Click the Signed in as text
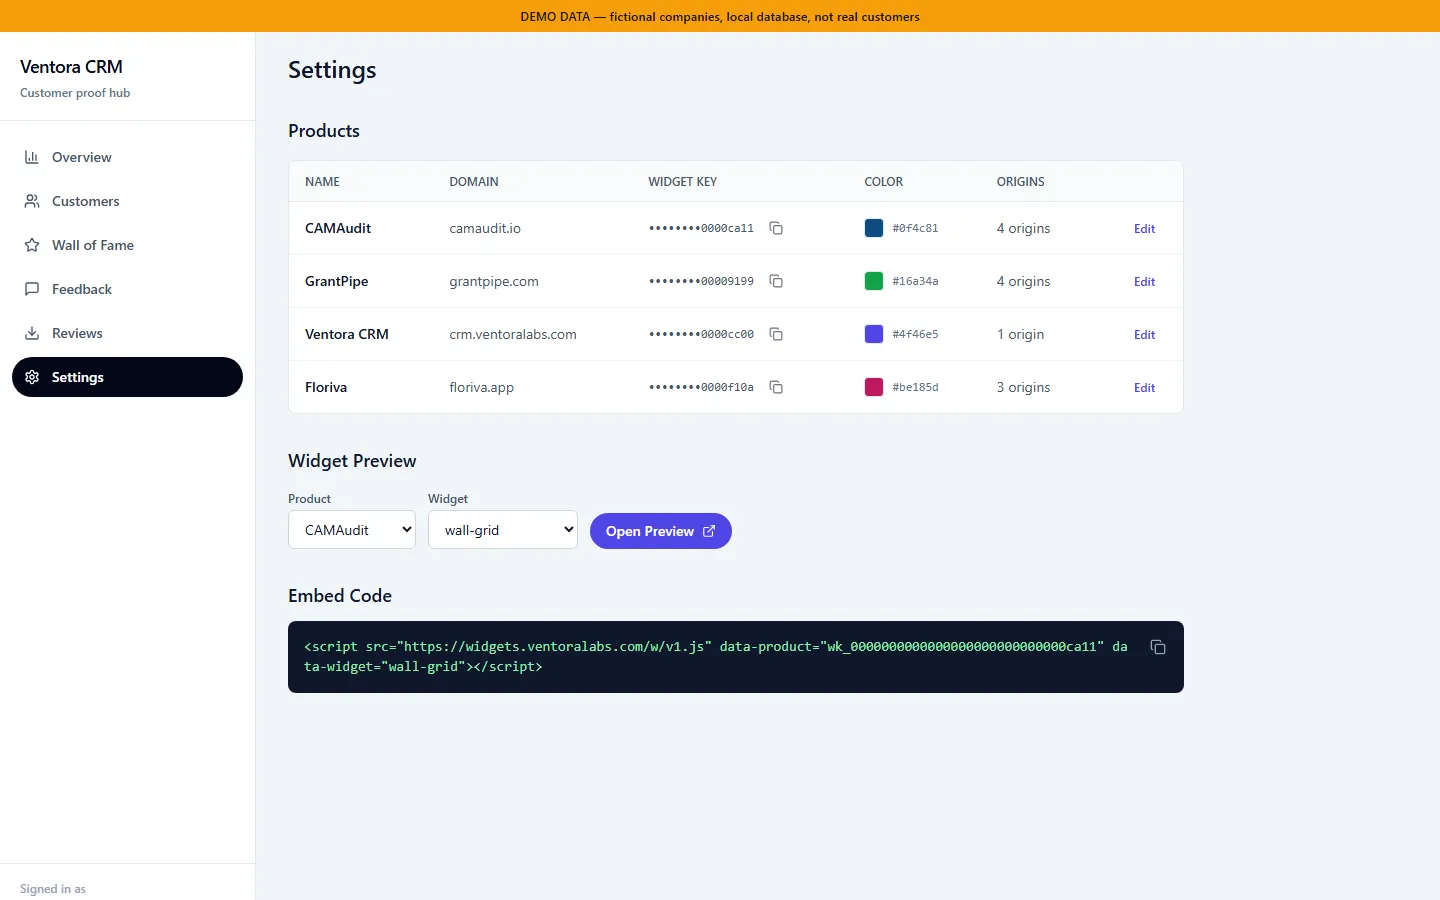The width and height of the screenshot is (1440, 900). (x=53, y=889)
